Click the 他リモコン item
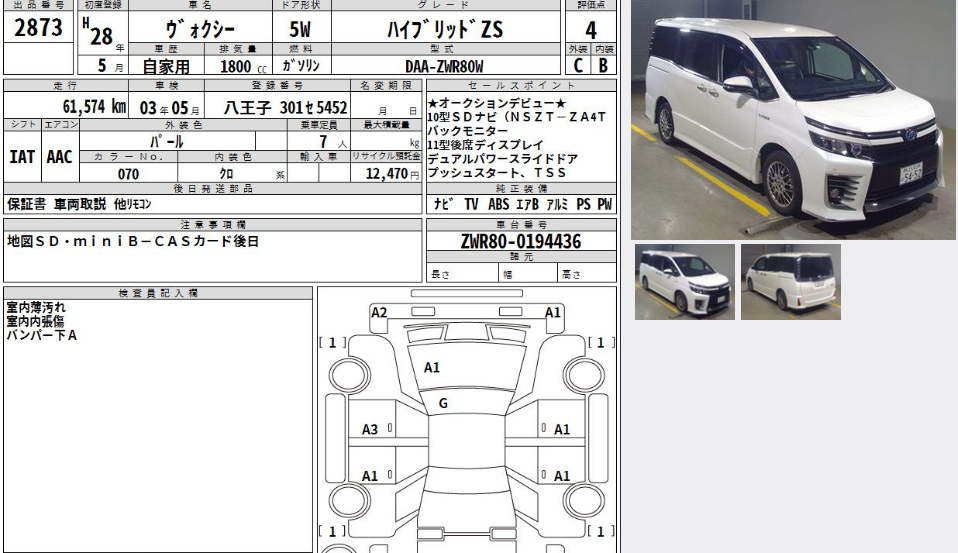 [133, 204]
